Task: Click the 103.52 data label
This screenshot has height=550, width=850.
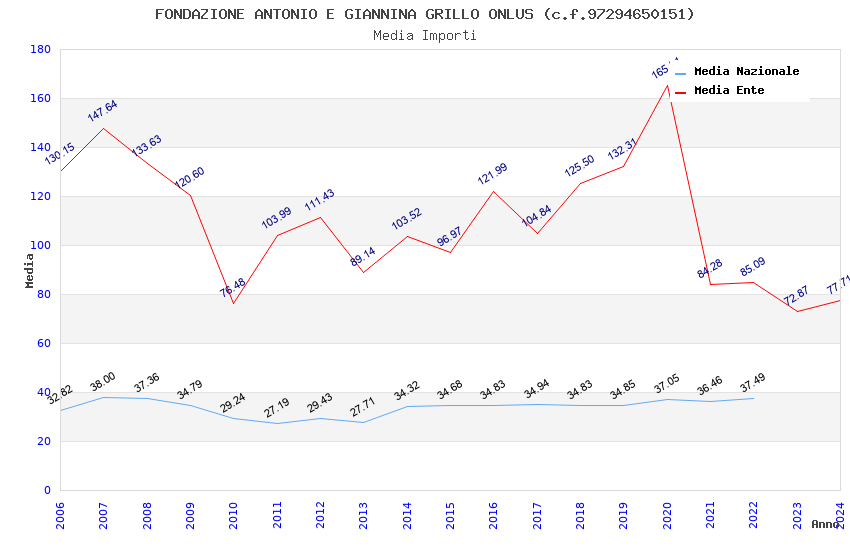Action: coord(407,219)
